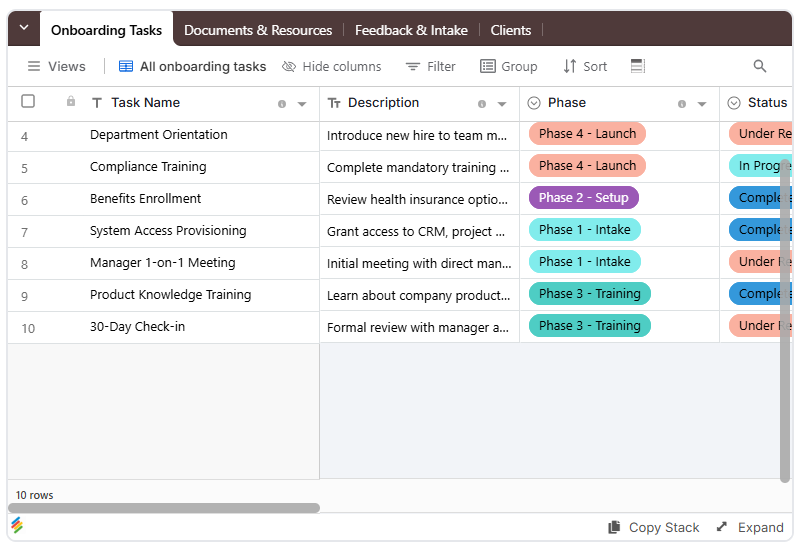804x553 pixels.
Task: Click description 'Initial meeting with direct man...'
Action: 419,264
